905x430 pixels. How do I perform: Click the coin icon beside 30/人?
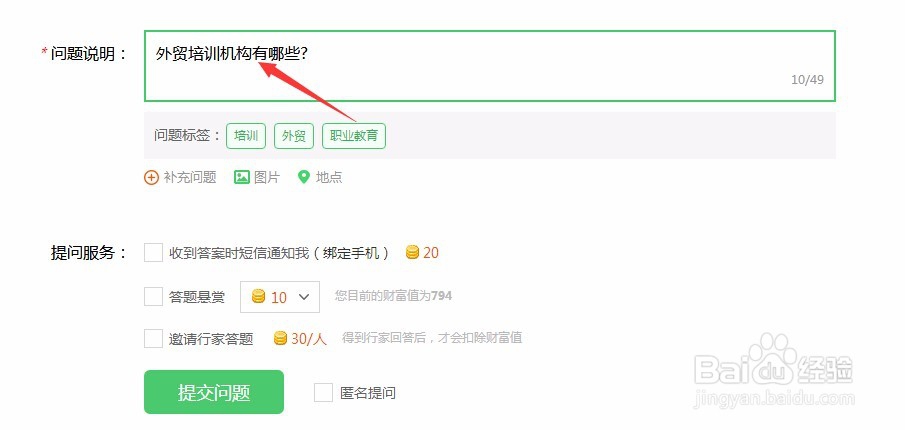pos(280,338)
